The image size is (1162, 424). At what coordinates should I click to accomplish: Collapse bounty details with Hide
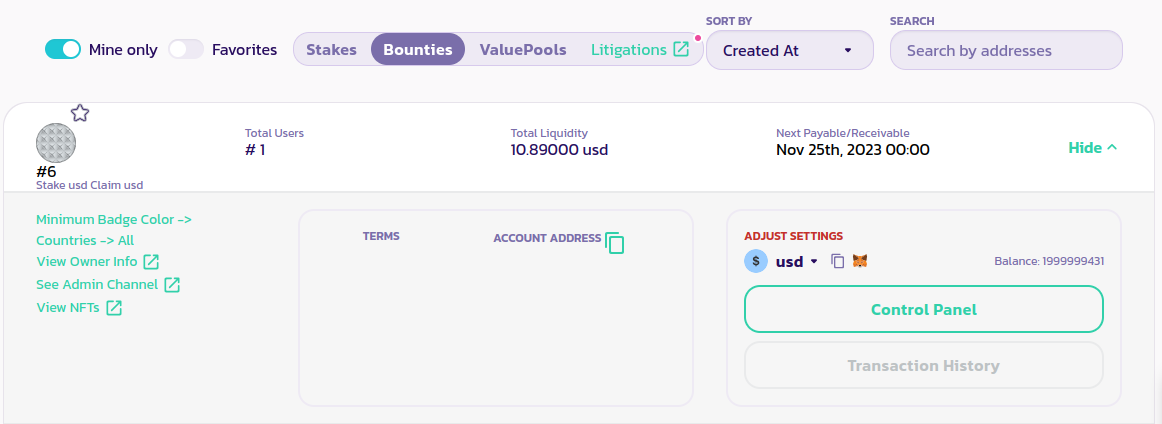[1093, 148]
